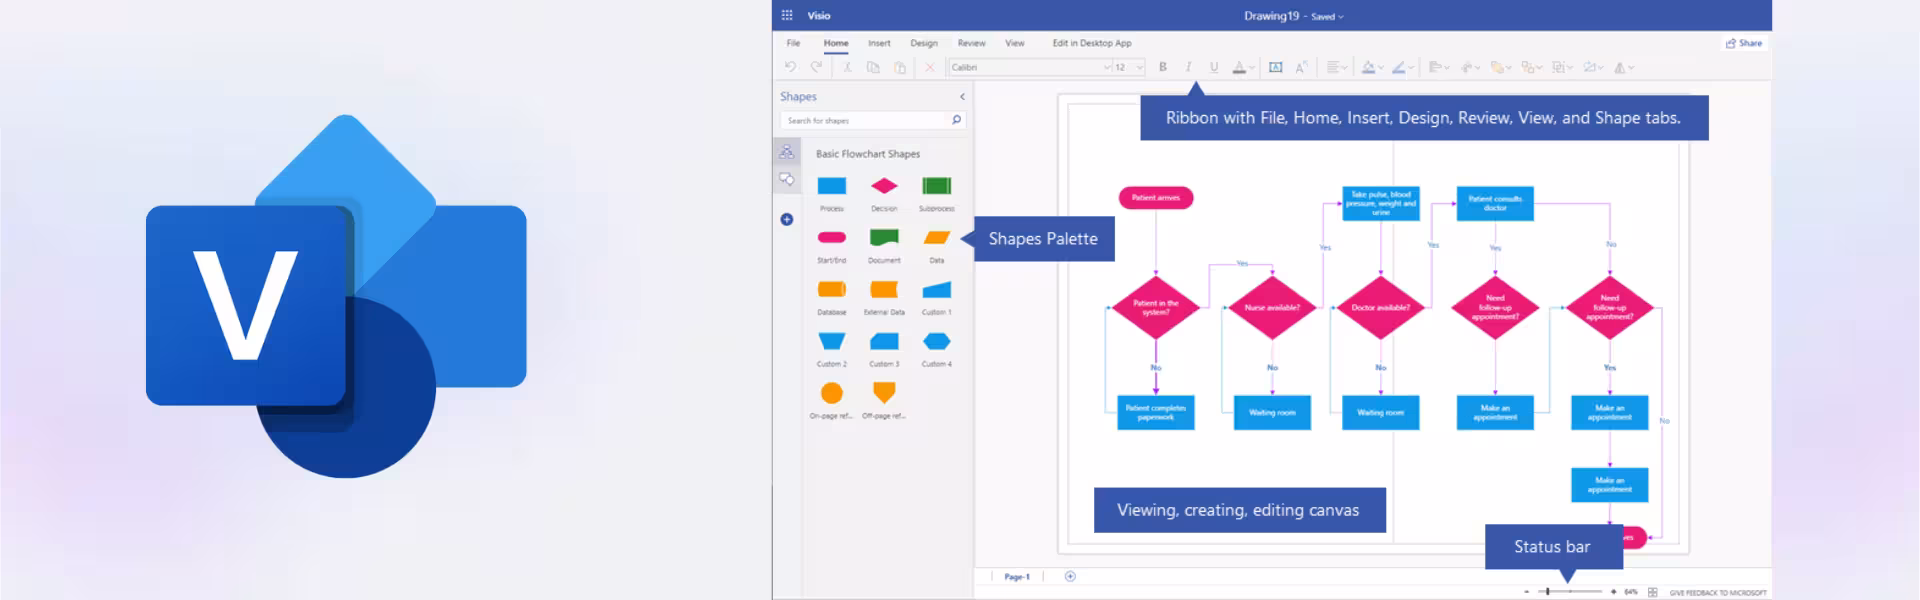Select the Off-page reference shape
Screen dimensions: 1920x600
point(884,392)
